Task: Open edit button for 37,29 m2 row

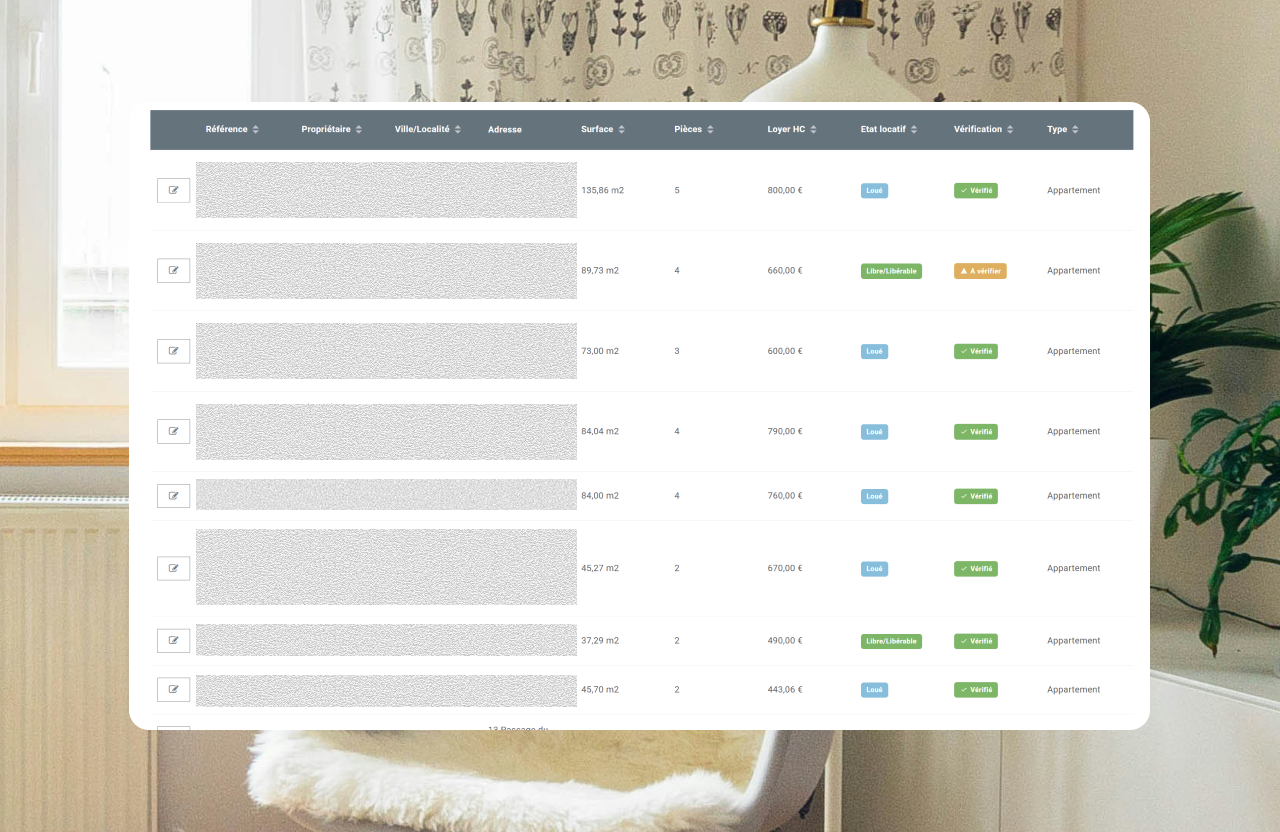Action: pos(173,640)
